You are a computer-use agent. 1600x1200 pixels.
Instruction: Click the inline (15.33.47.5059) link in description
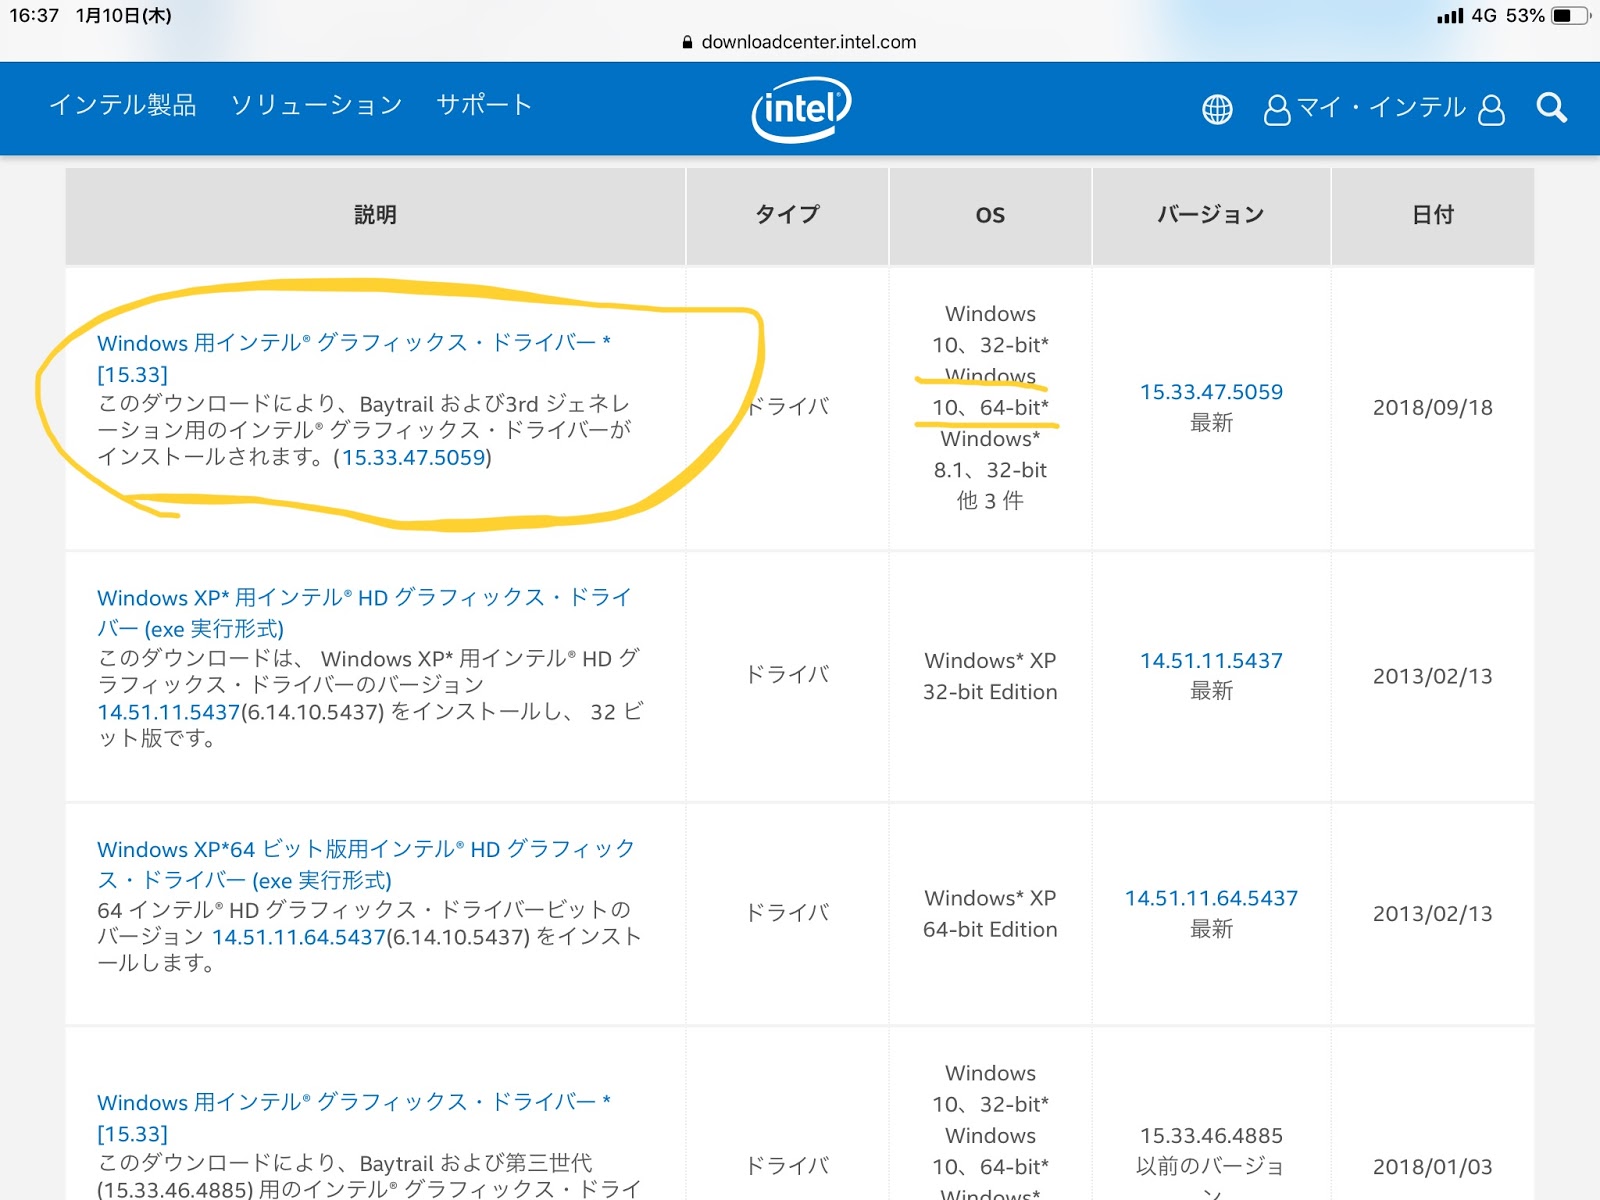[x=413, y=458]
